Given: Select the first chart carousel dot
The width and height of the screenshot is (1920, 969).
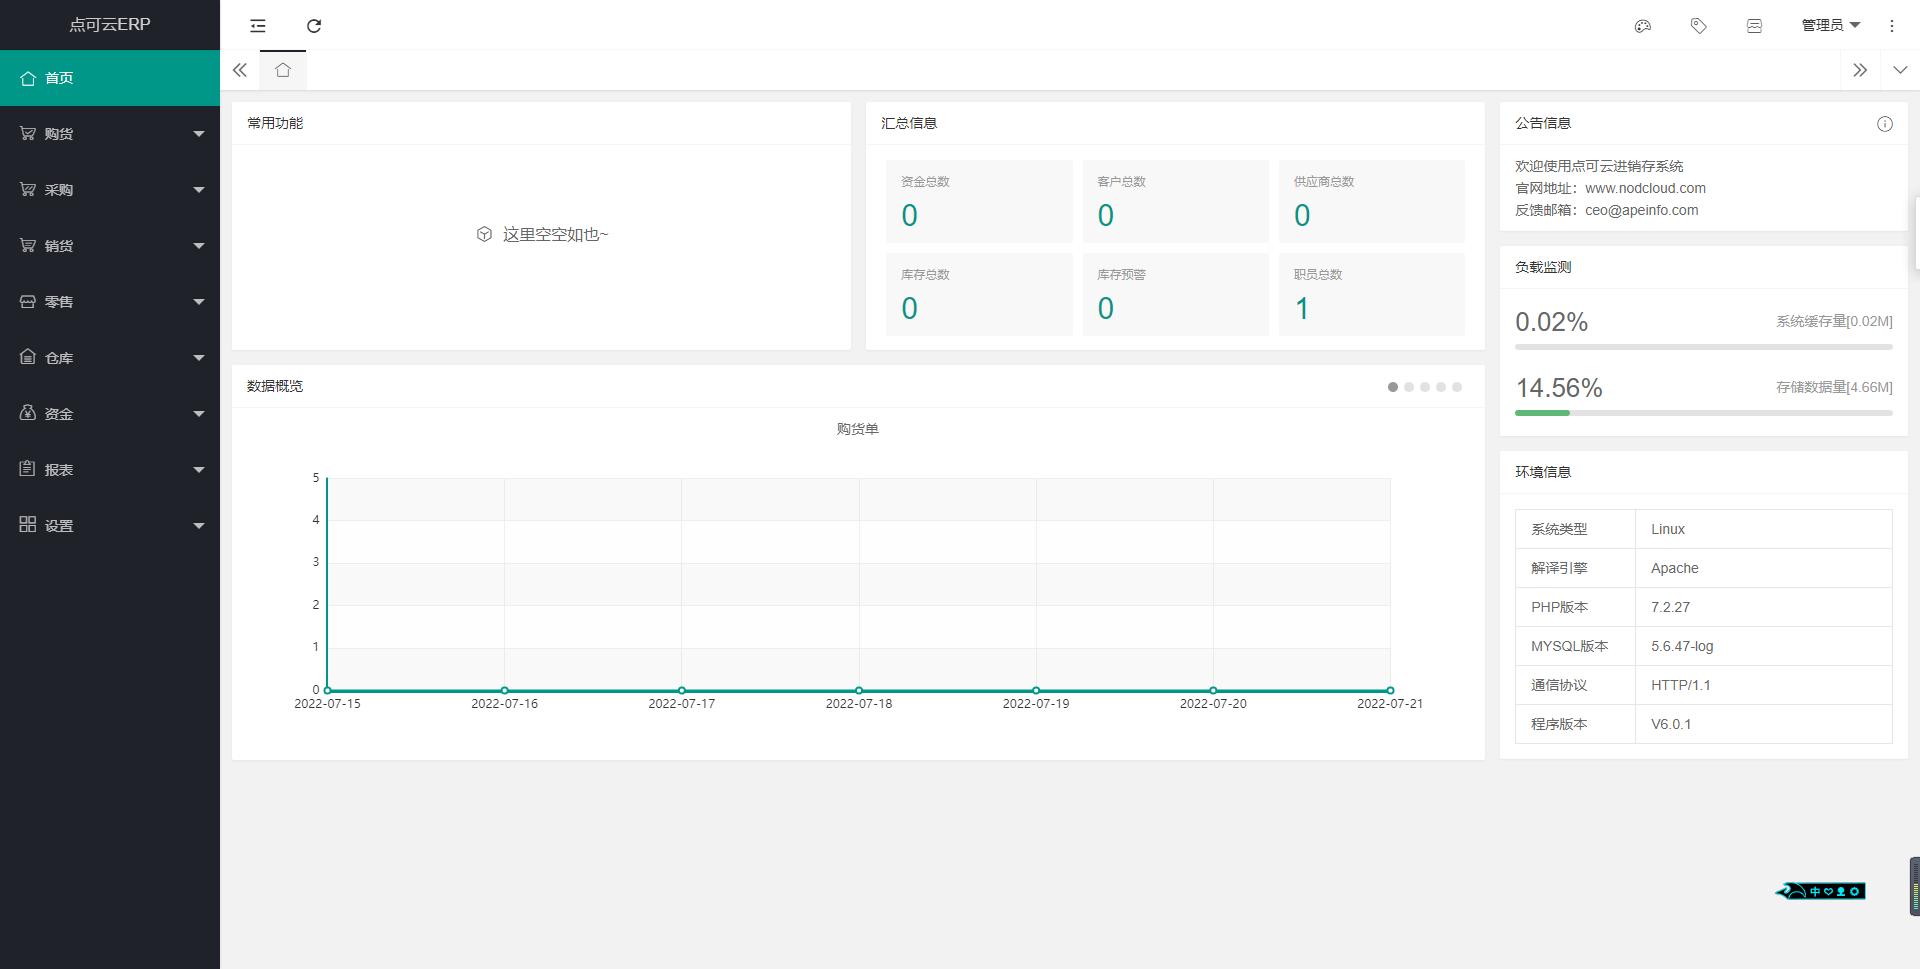Looking at the screenshot, I should click(1393, 387).
